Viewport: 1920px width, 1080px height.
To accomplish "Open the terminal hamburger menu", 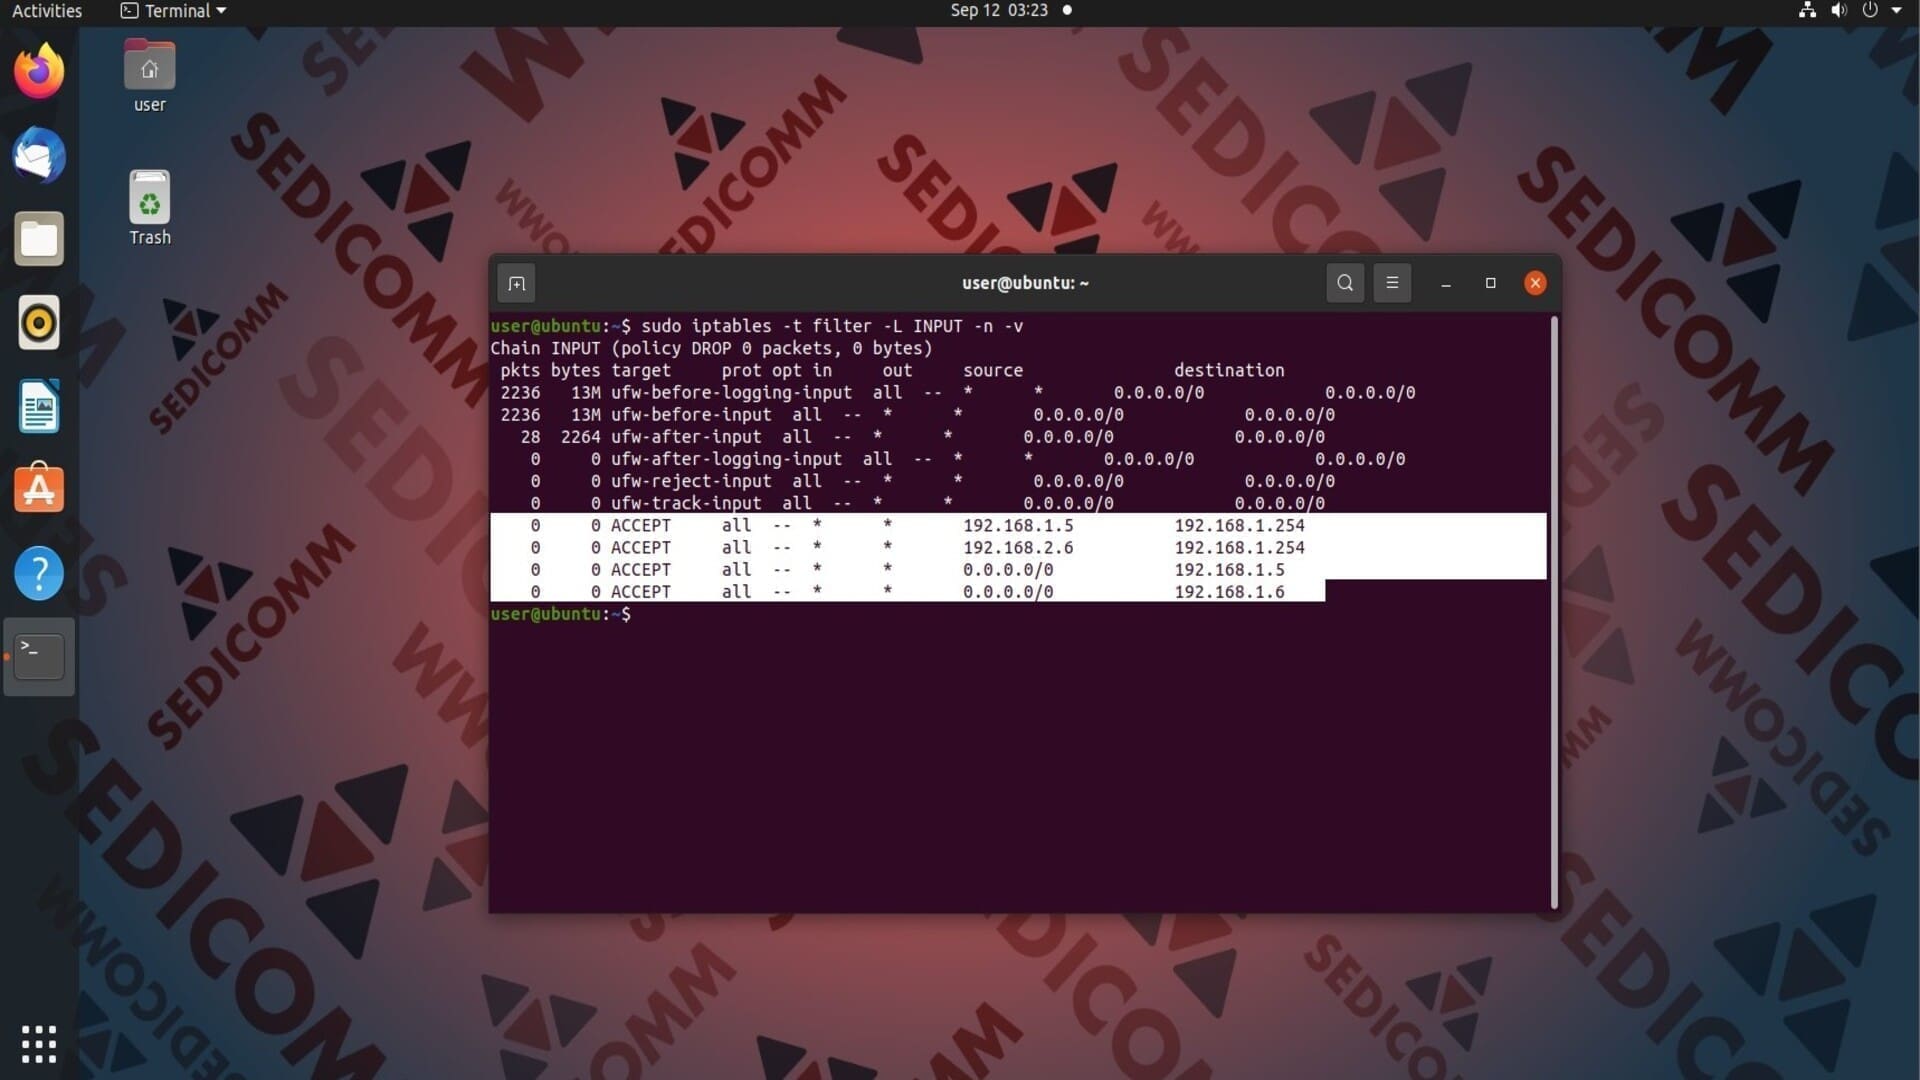I will pos(1392,283).
